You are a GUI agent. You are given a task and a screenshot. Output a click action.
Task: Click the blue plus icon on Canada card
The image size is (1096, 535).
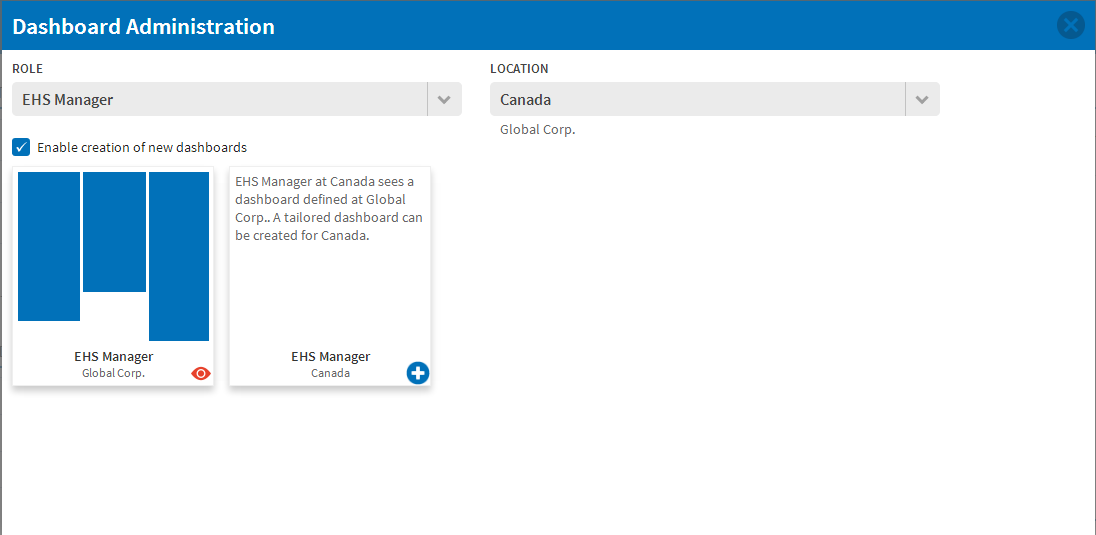tap(417, 373)
